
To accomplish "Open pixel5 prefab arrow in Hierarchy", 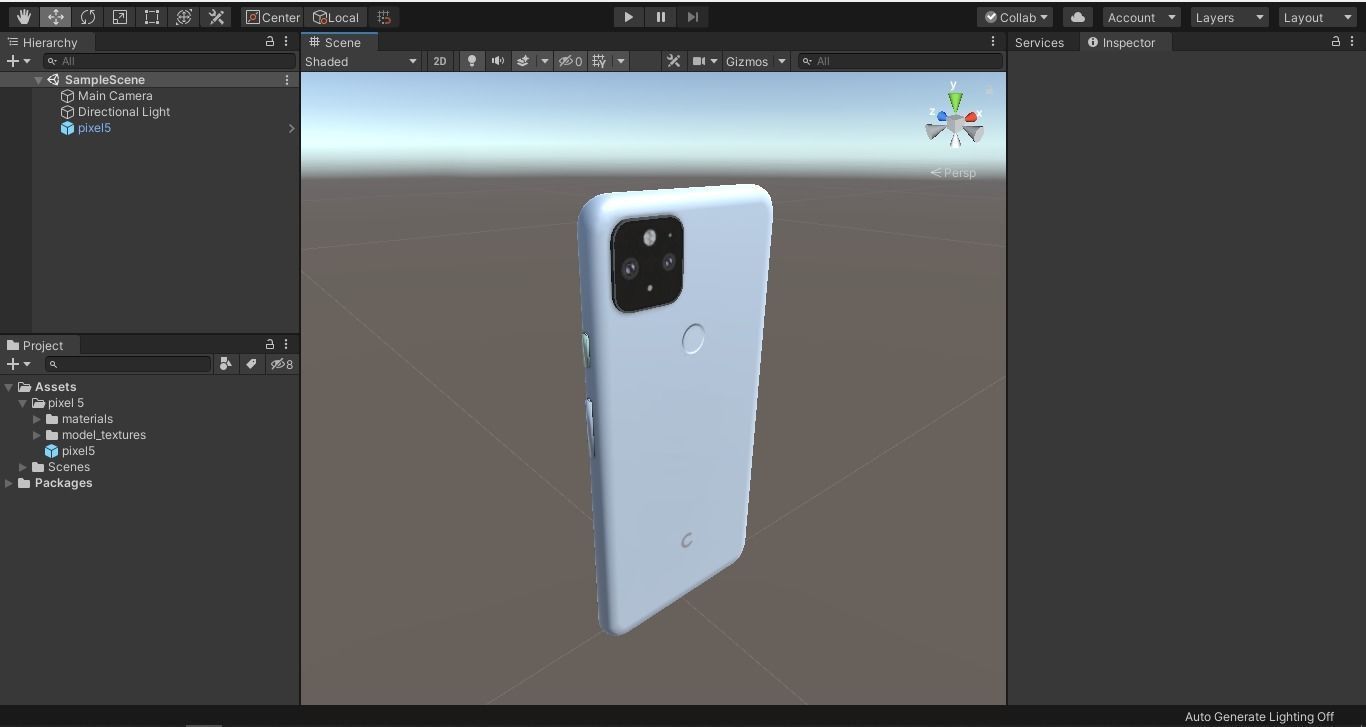I will (291, 128).
